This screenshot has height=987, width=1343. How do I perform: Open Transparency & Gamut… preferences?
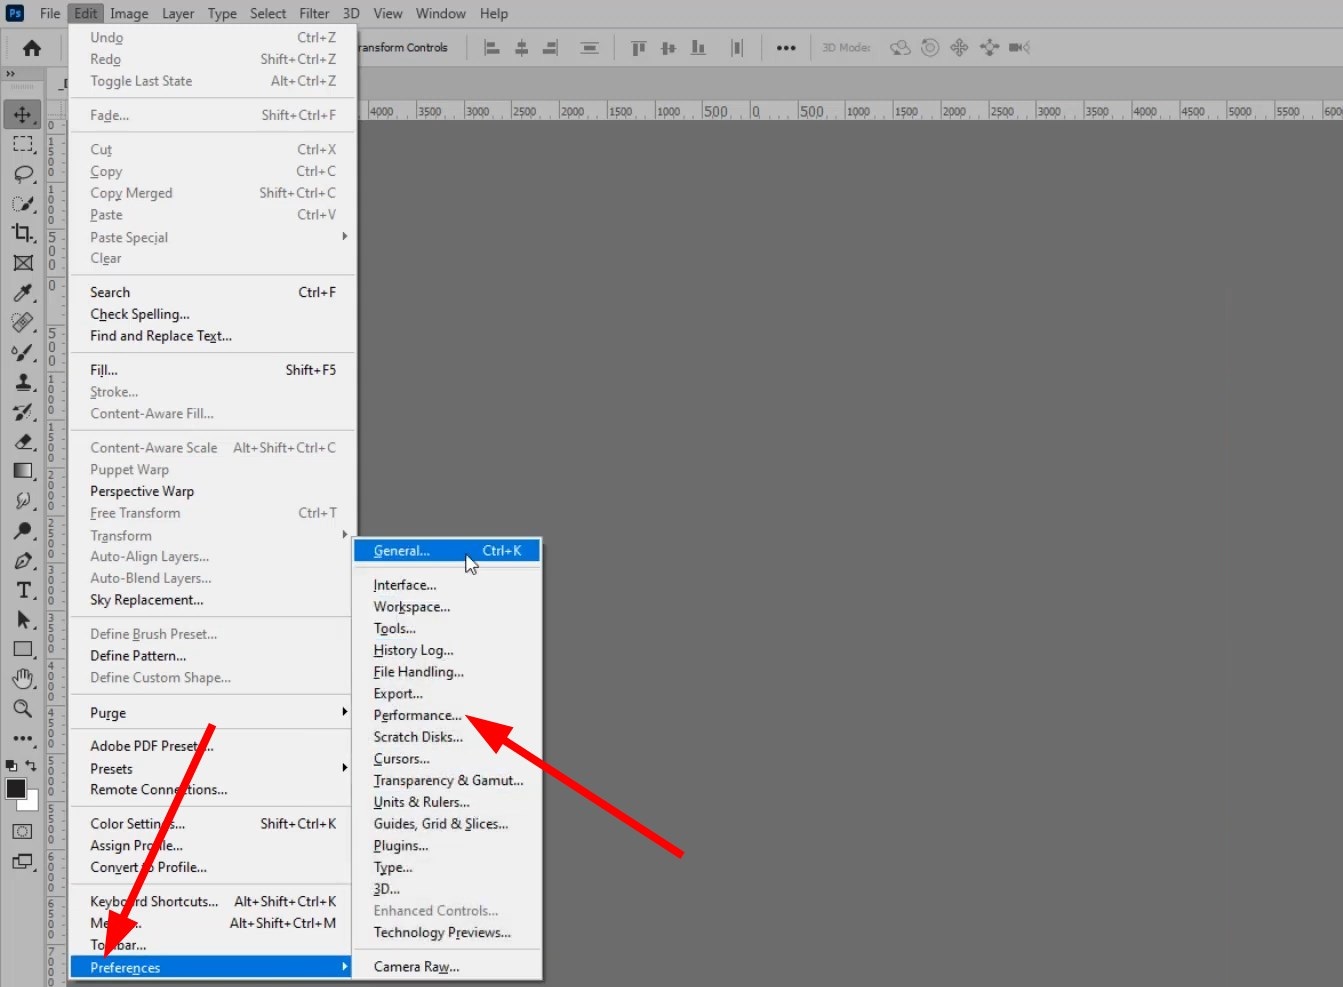[x=447, y=780]
